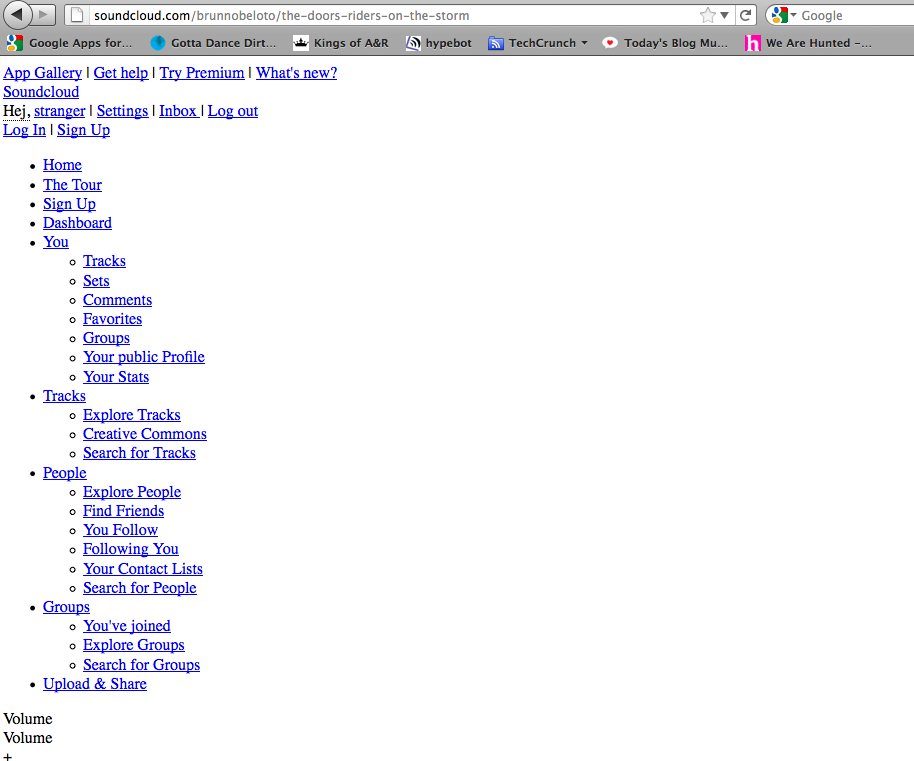Click the Get help link
914x761 pixels.
pos(121,73)
